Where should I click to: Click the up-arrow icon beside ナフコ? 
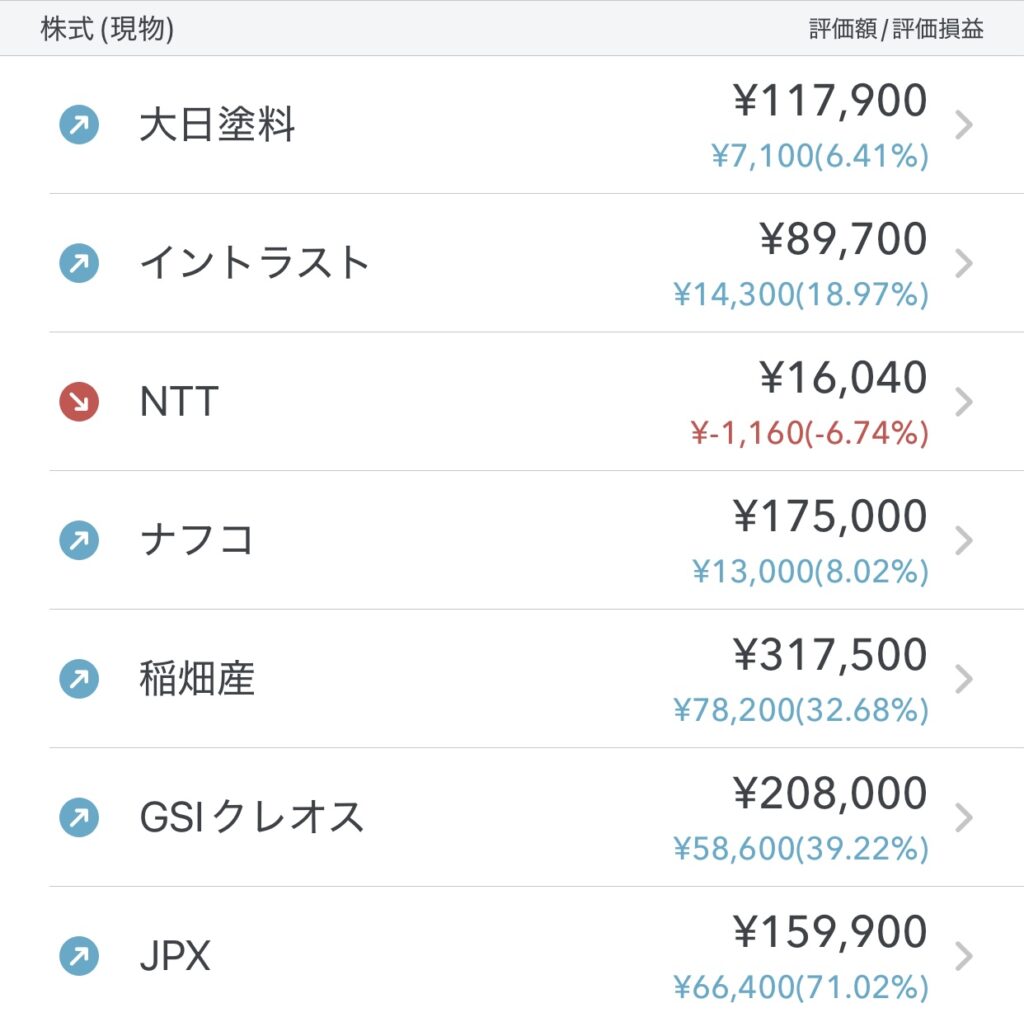point(79,541)
